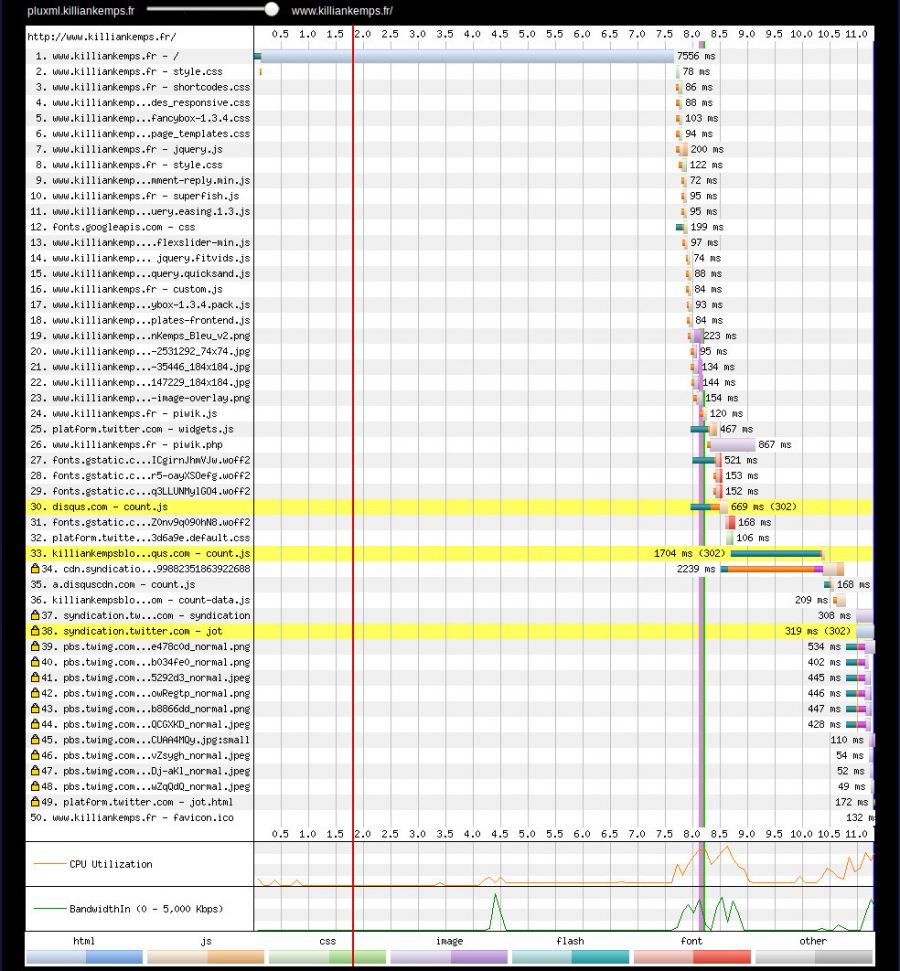Image resolution: width=900 pixels, height=971 pixels.
Task: Click the 2239 ms request bar
Action: point(782,569)
